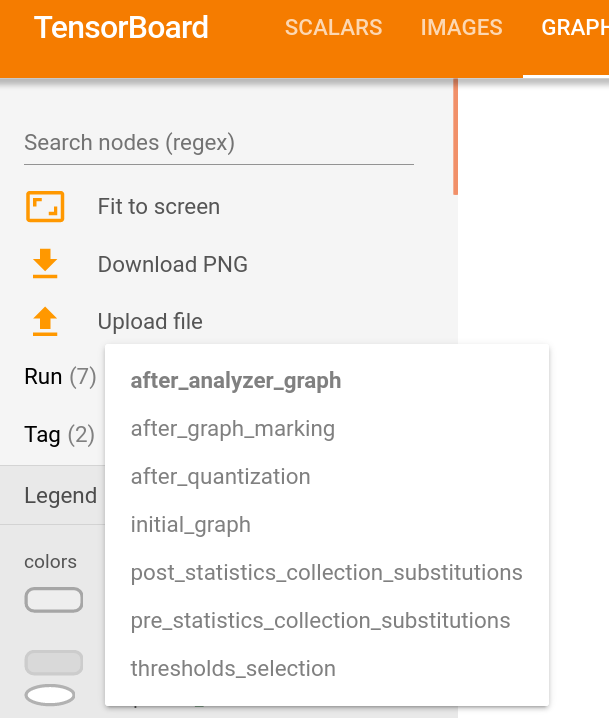609x718 pixels.
Task: Pick initial_graph from the run dropdown
Action: click(327, 525)
